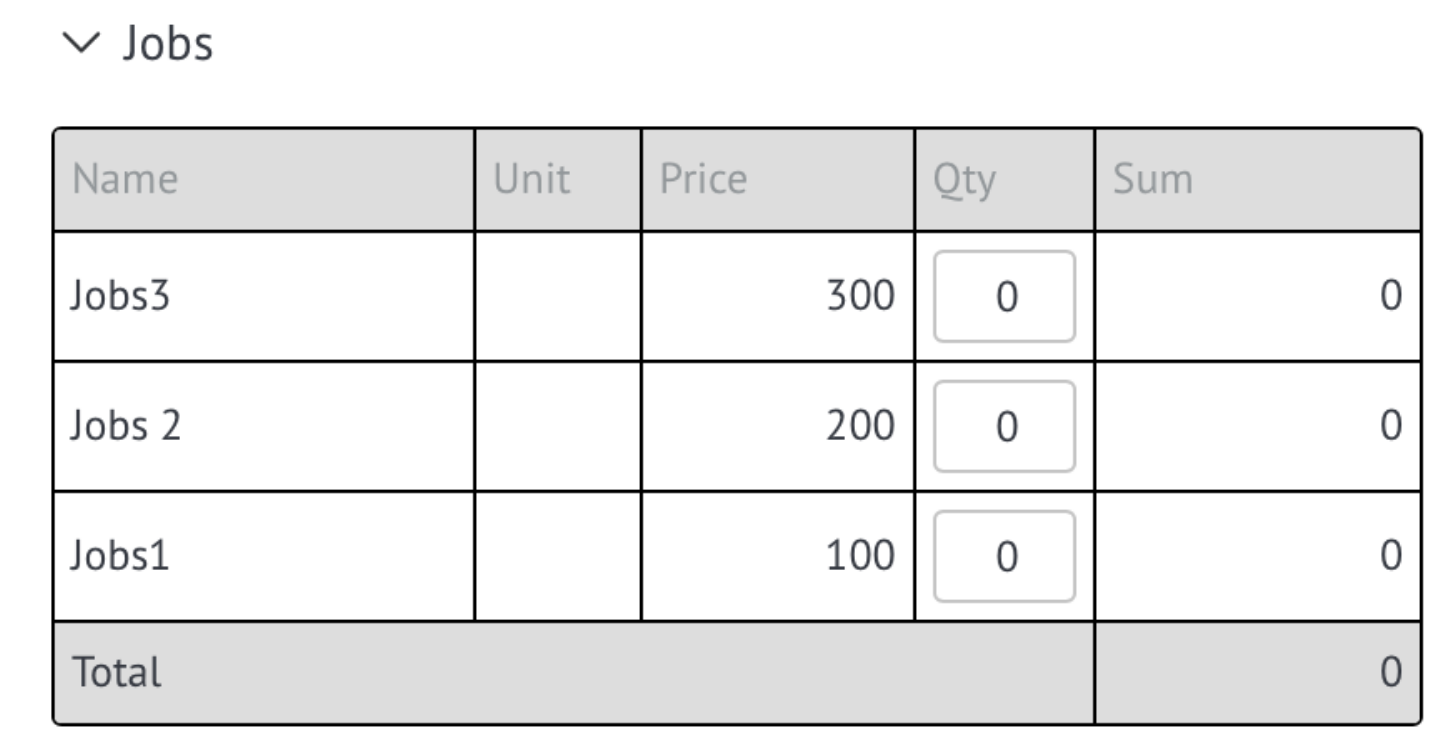1446x752 pixels.
Task: Select the Sum column header
Action: (x=1258, y=180)
